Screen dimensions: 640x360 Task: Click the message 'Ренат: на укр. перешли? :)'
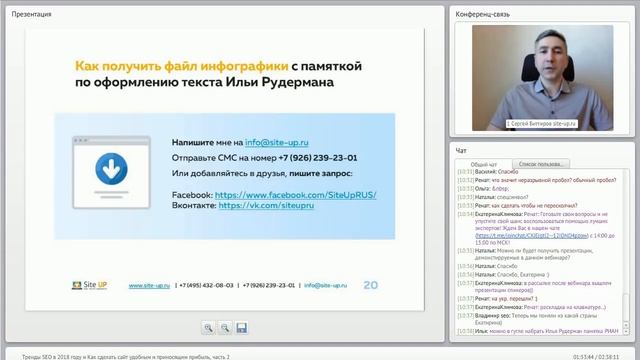click(x=498, y=299)
